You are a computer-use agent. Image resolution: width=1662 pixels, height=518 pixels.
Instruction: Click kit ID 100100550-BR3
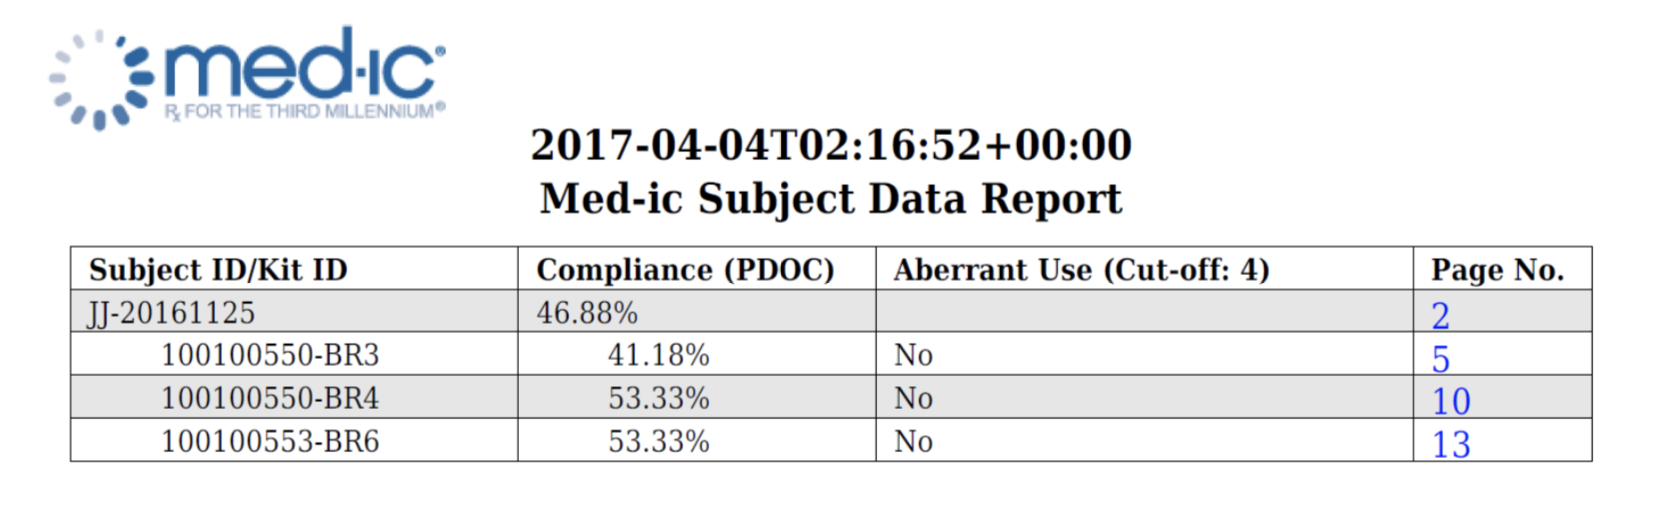coord(270,355)
